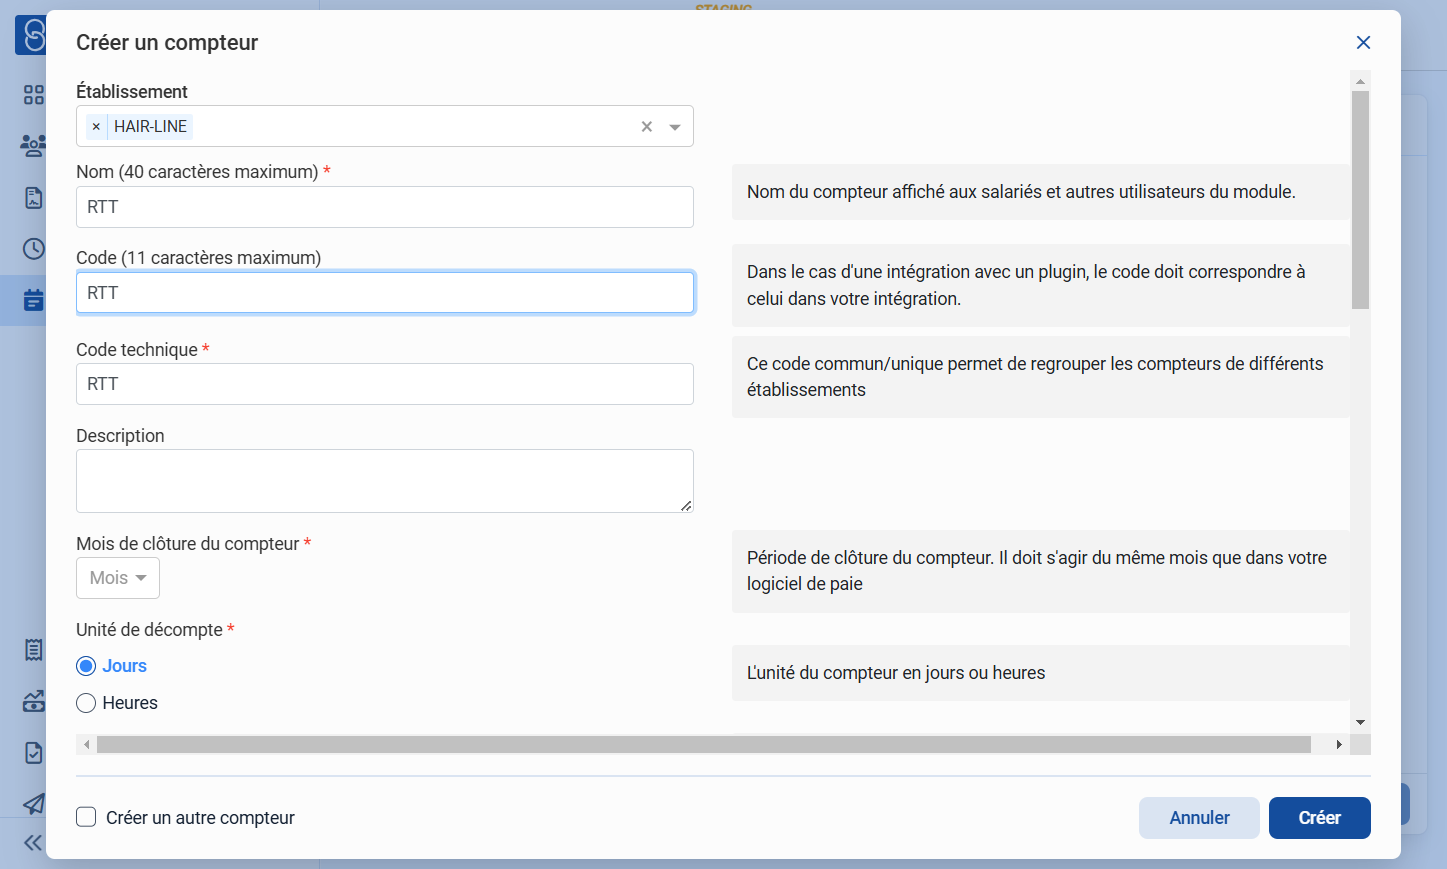
Task: Click the app logo in sidebar
Action: pos(31,35)
